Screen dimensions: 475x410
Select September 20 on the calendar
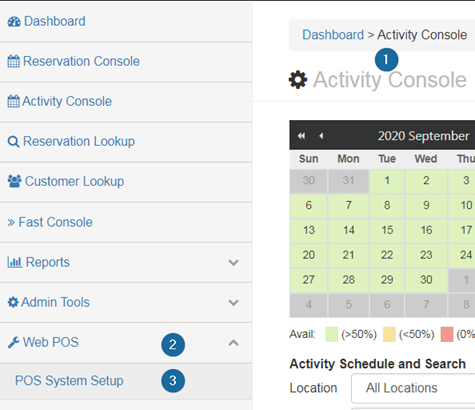pos(309,255)
